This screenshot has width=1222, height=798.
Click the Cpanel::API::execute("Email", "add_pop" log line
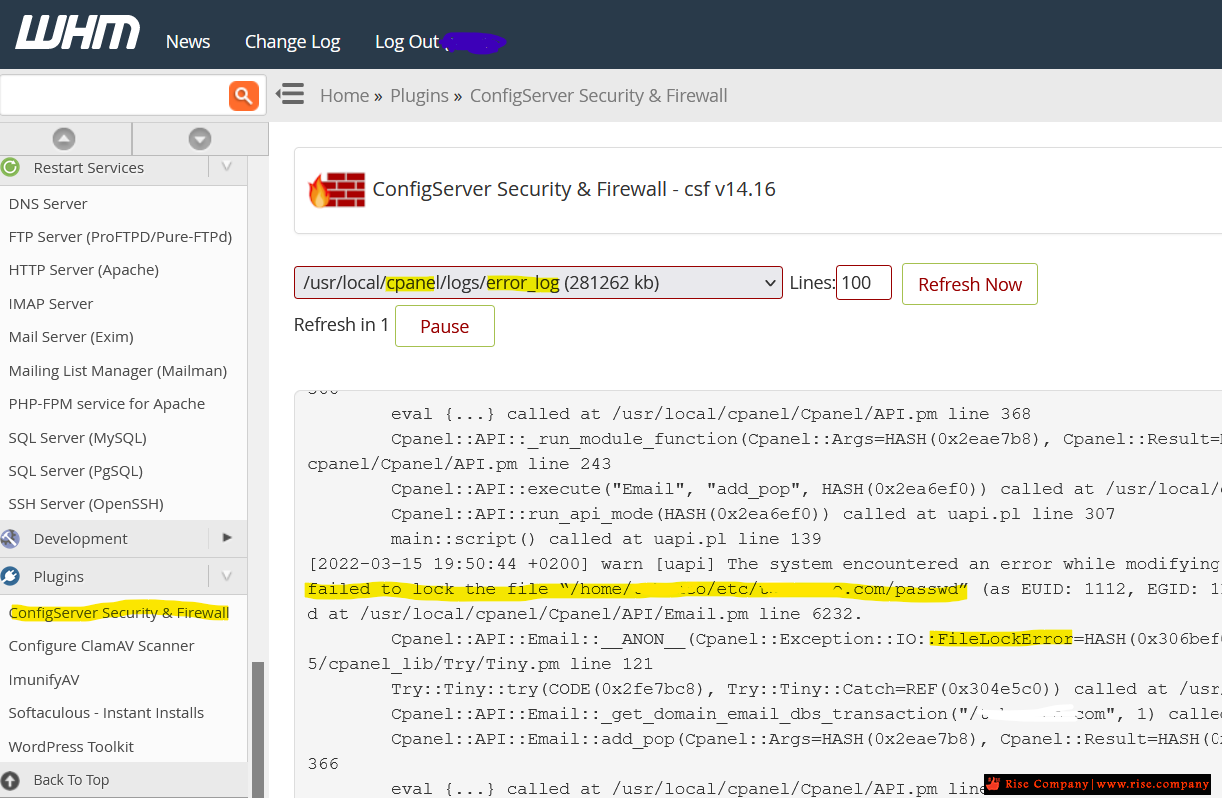click(x=806, y=489)
